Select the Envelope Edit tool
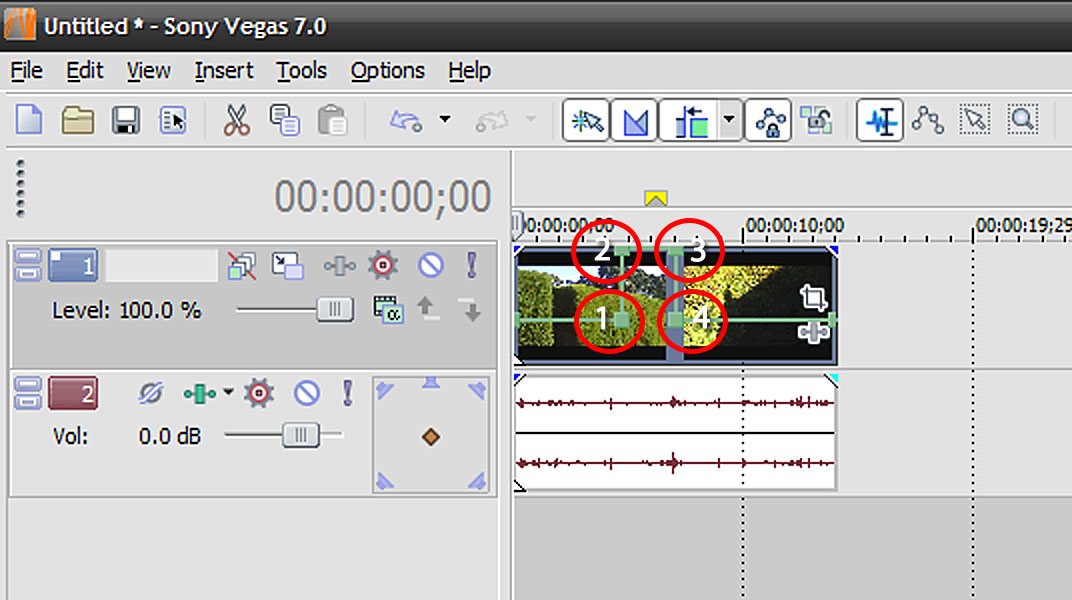 928,121
